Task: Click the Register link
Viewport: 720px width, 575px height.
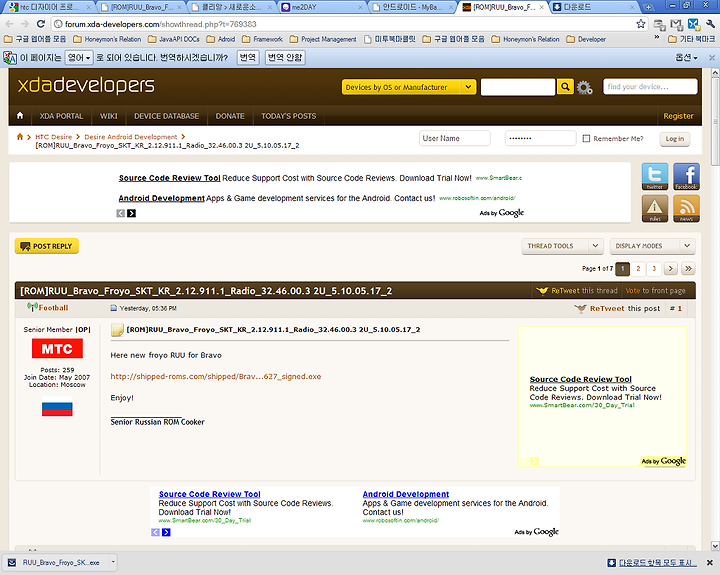Action: tap(678, 116)
